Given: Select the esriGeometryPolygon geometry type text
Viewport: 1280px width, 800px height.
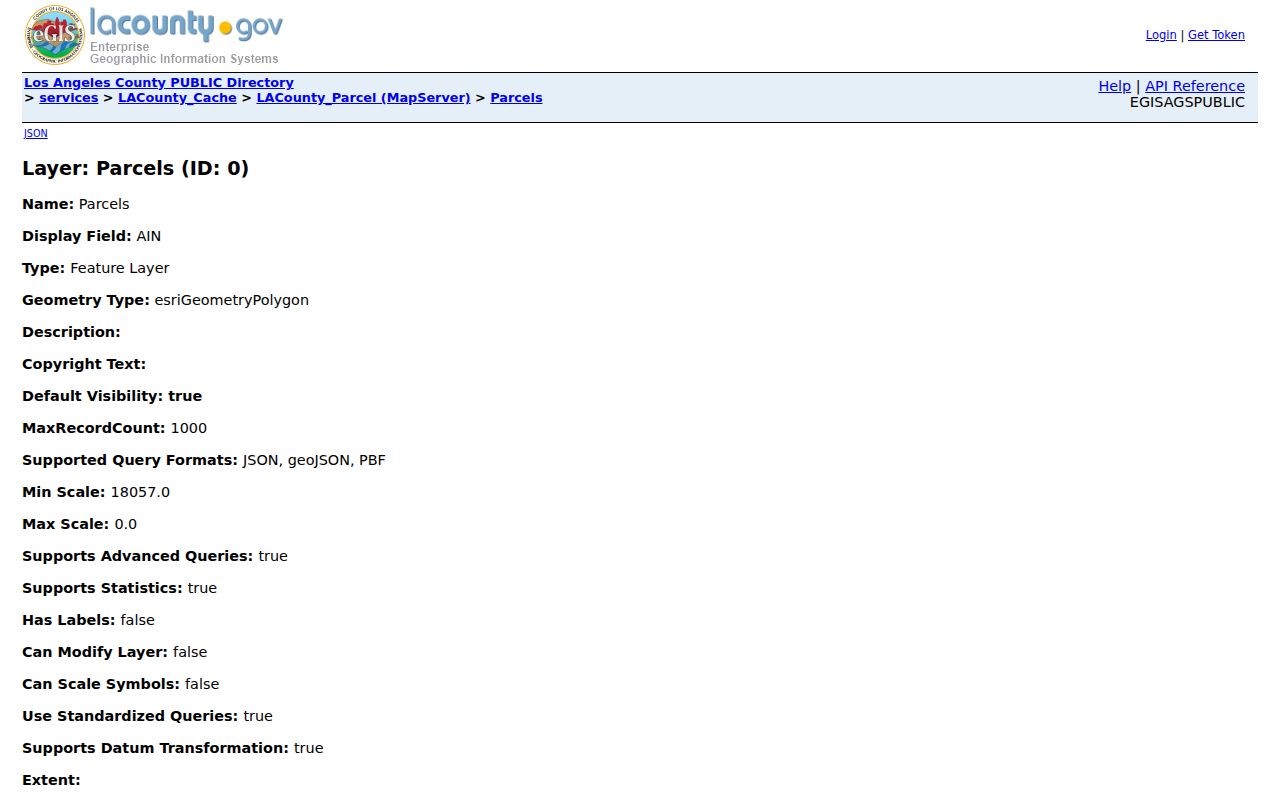Looking at the screenshot, I should tap(232, 300).
